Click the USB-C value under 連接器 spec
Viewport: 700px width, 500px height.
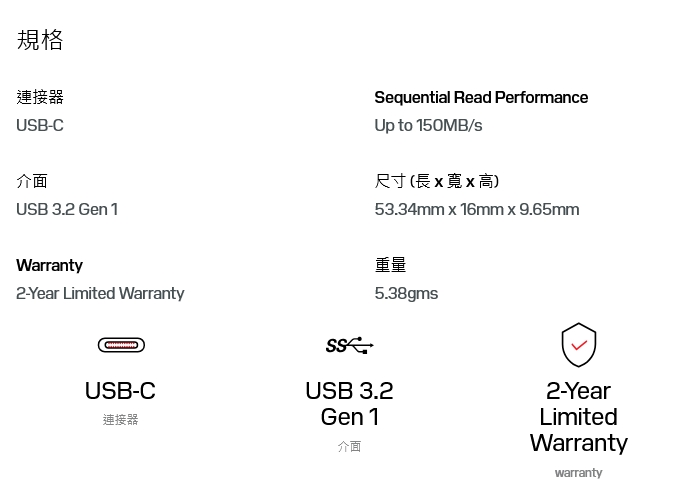40,125
